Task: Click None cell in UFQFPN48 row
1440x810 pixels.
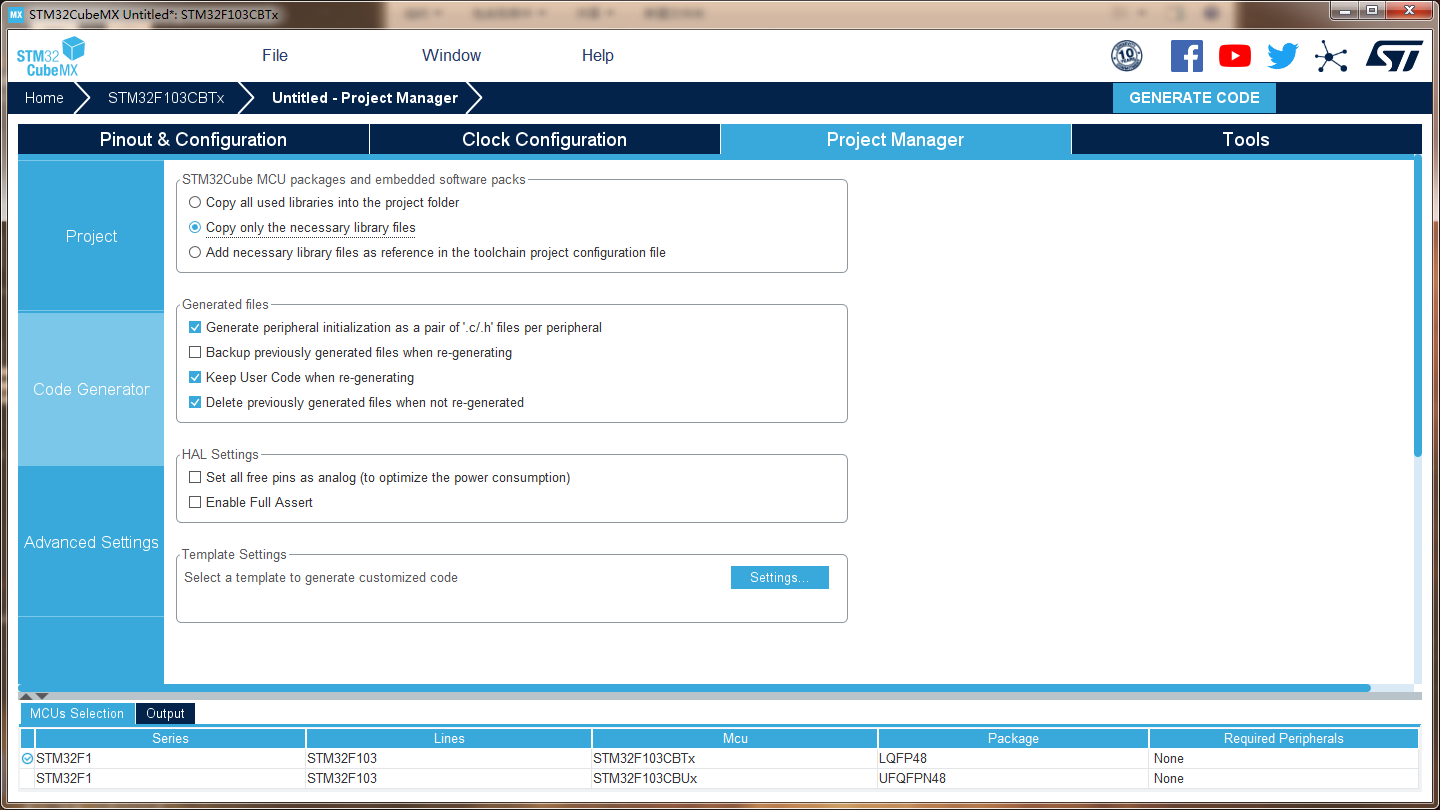Action: (x=1284, y=779)
